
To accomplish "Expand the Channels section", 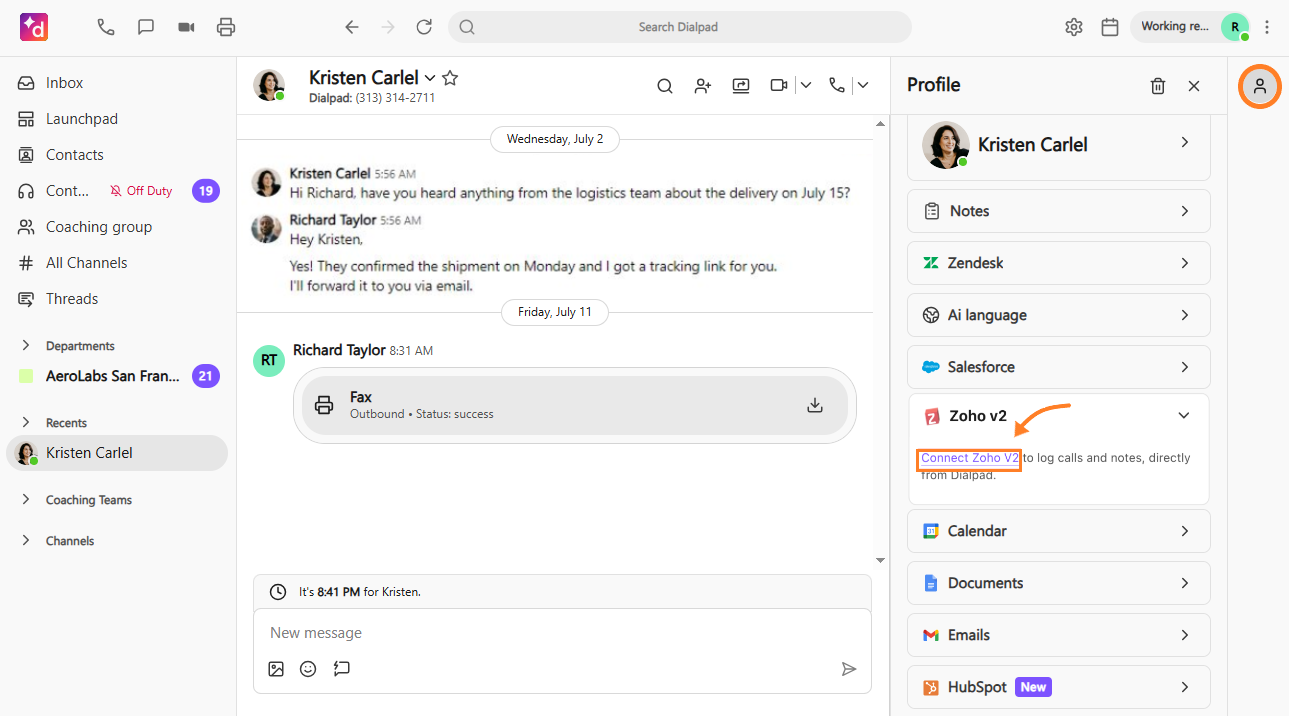I will pyautogui.click(x=26, y=540).
